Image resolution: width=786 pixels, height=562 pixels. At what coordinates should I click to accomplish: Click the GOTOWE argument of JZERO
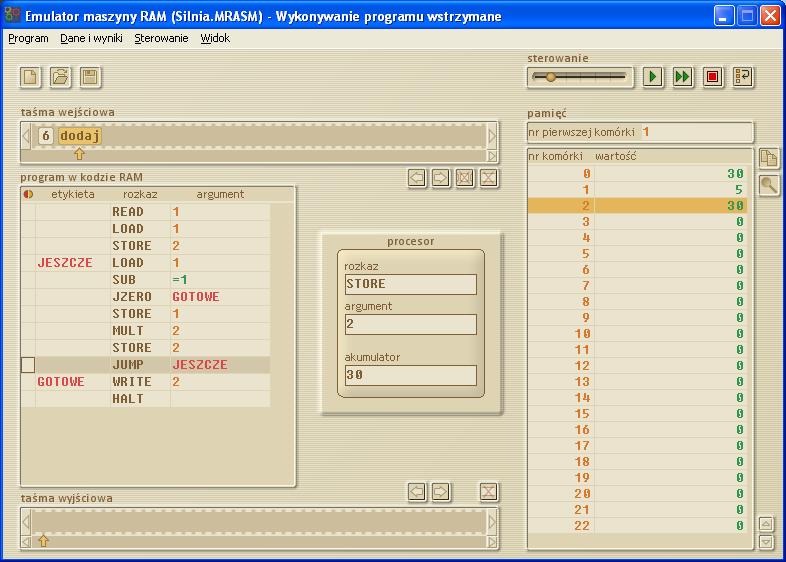[196, 297]
